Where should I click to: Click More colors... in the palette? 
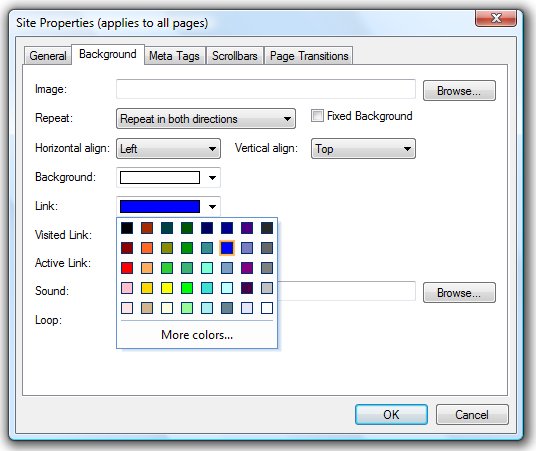(x=197, y=335)
